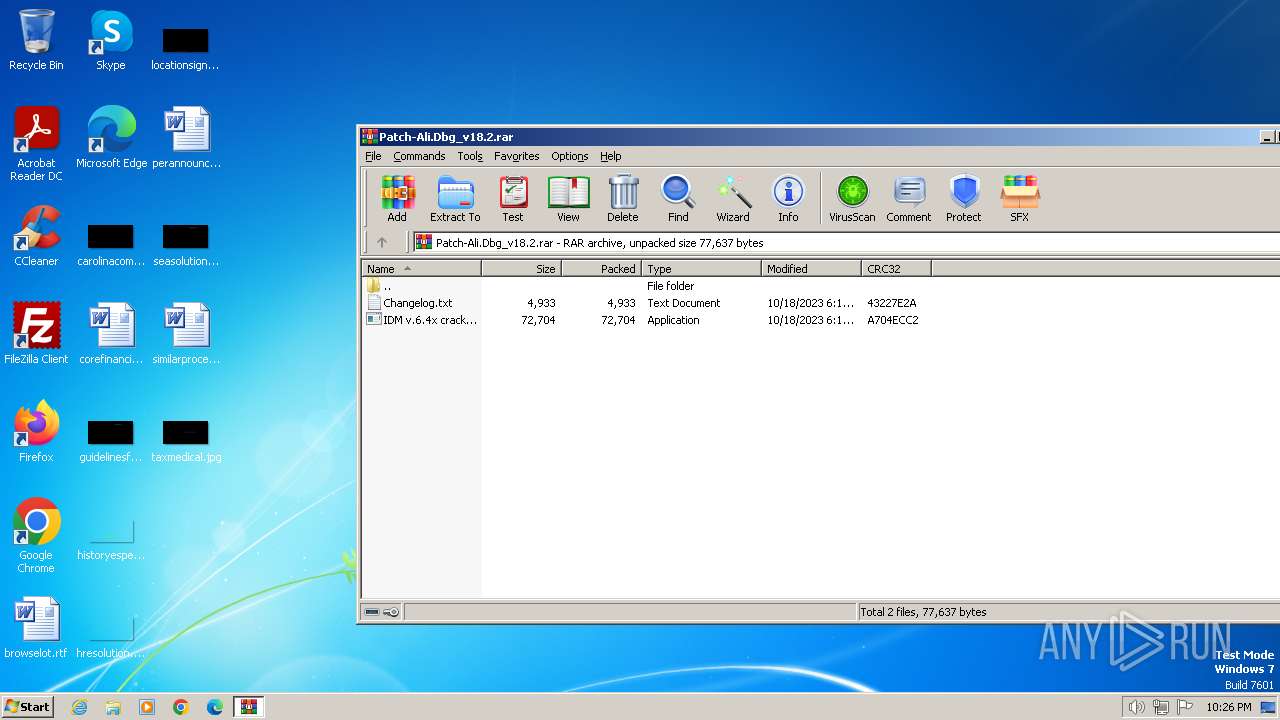Screen dimensions: 1280x720
Task: Sort list by Type column
Action: 701,268
